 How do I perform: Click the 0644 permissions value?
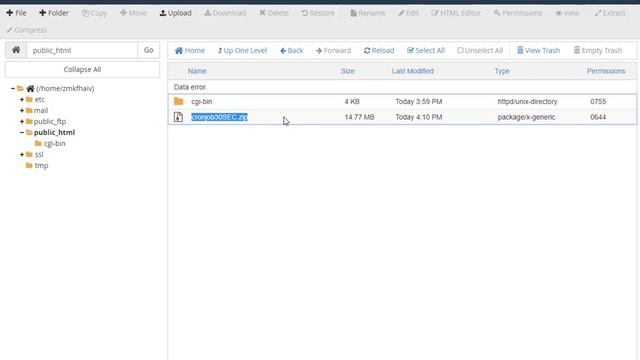click(598, 117)
